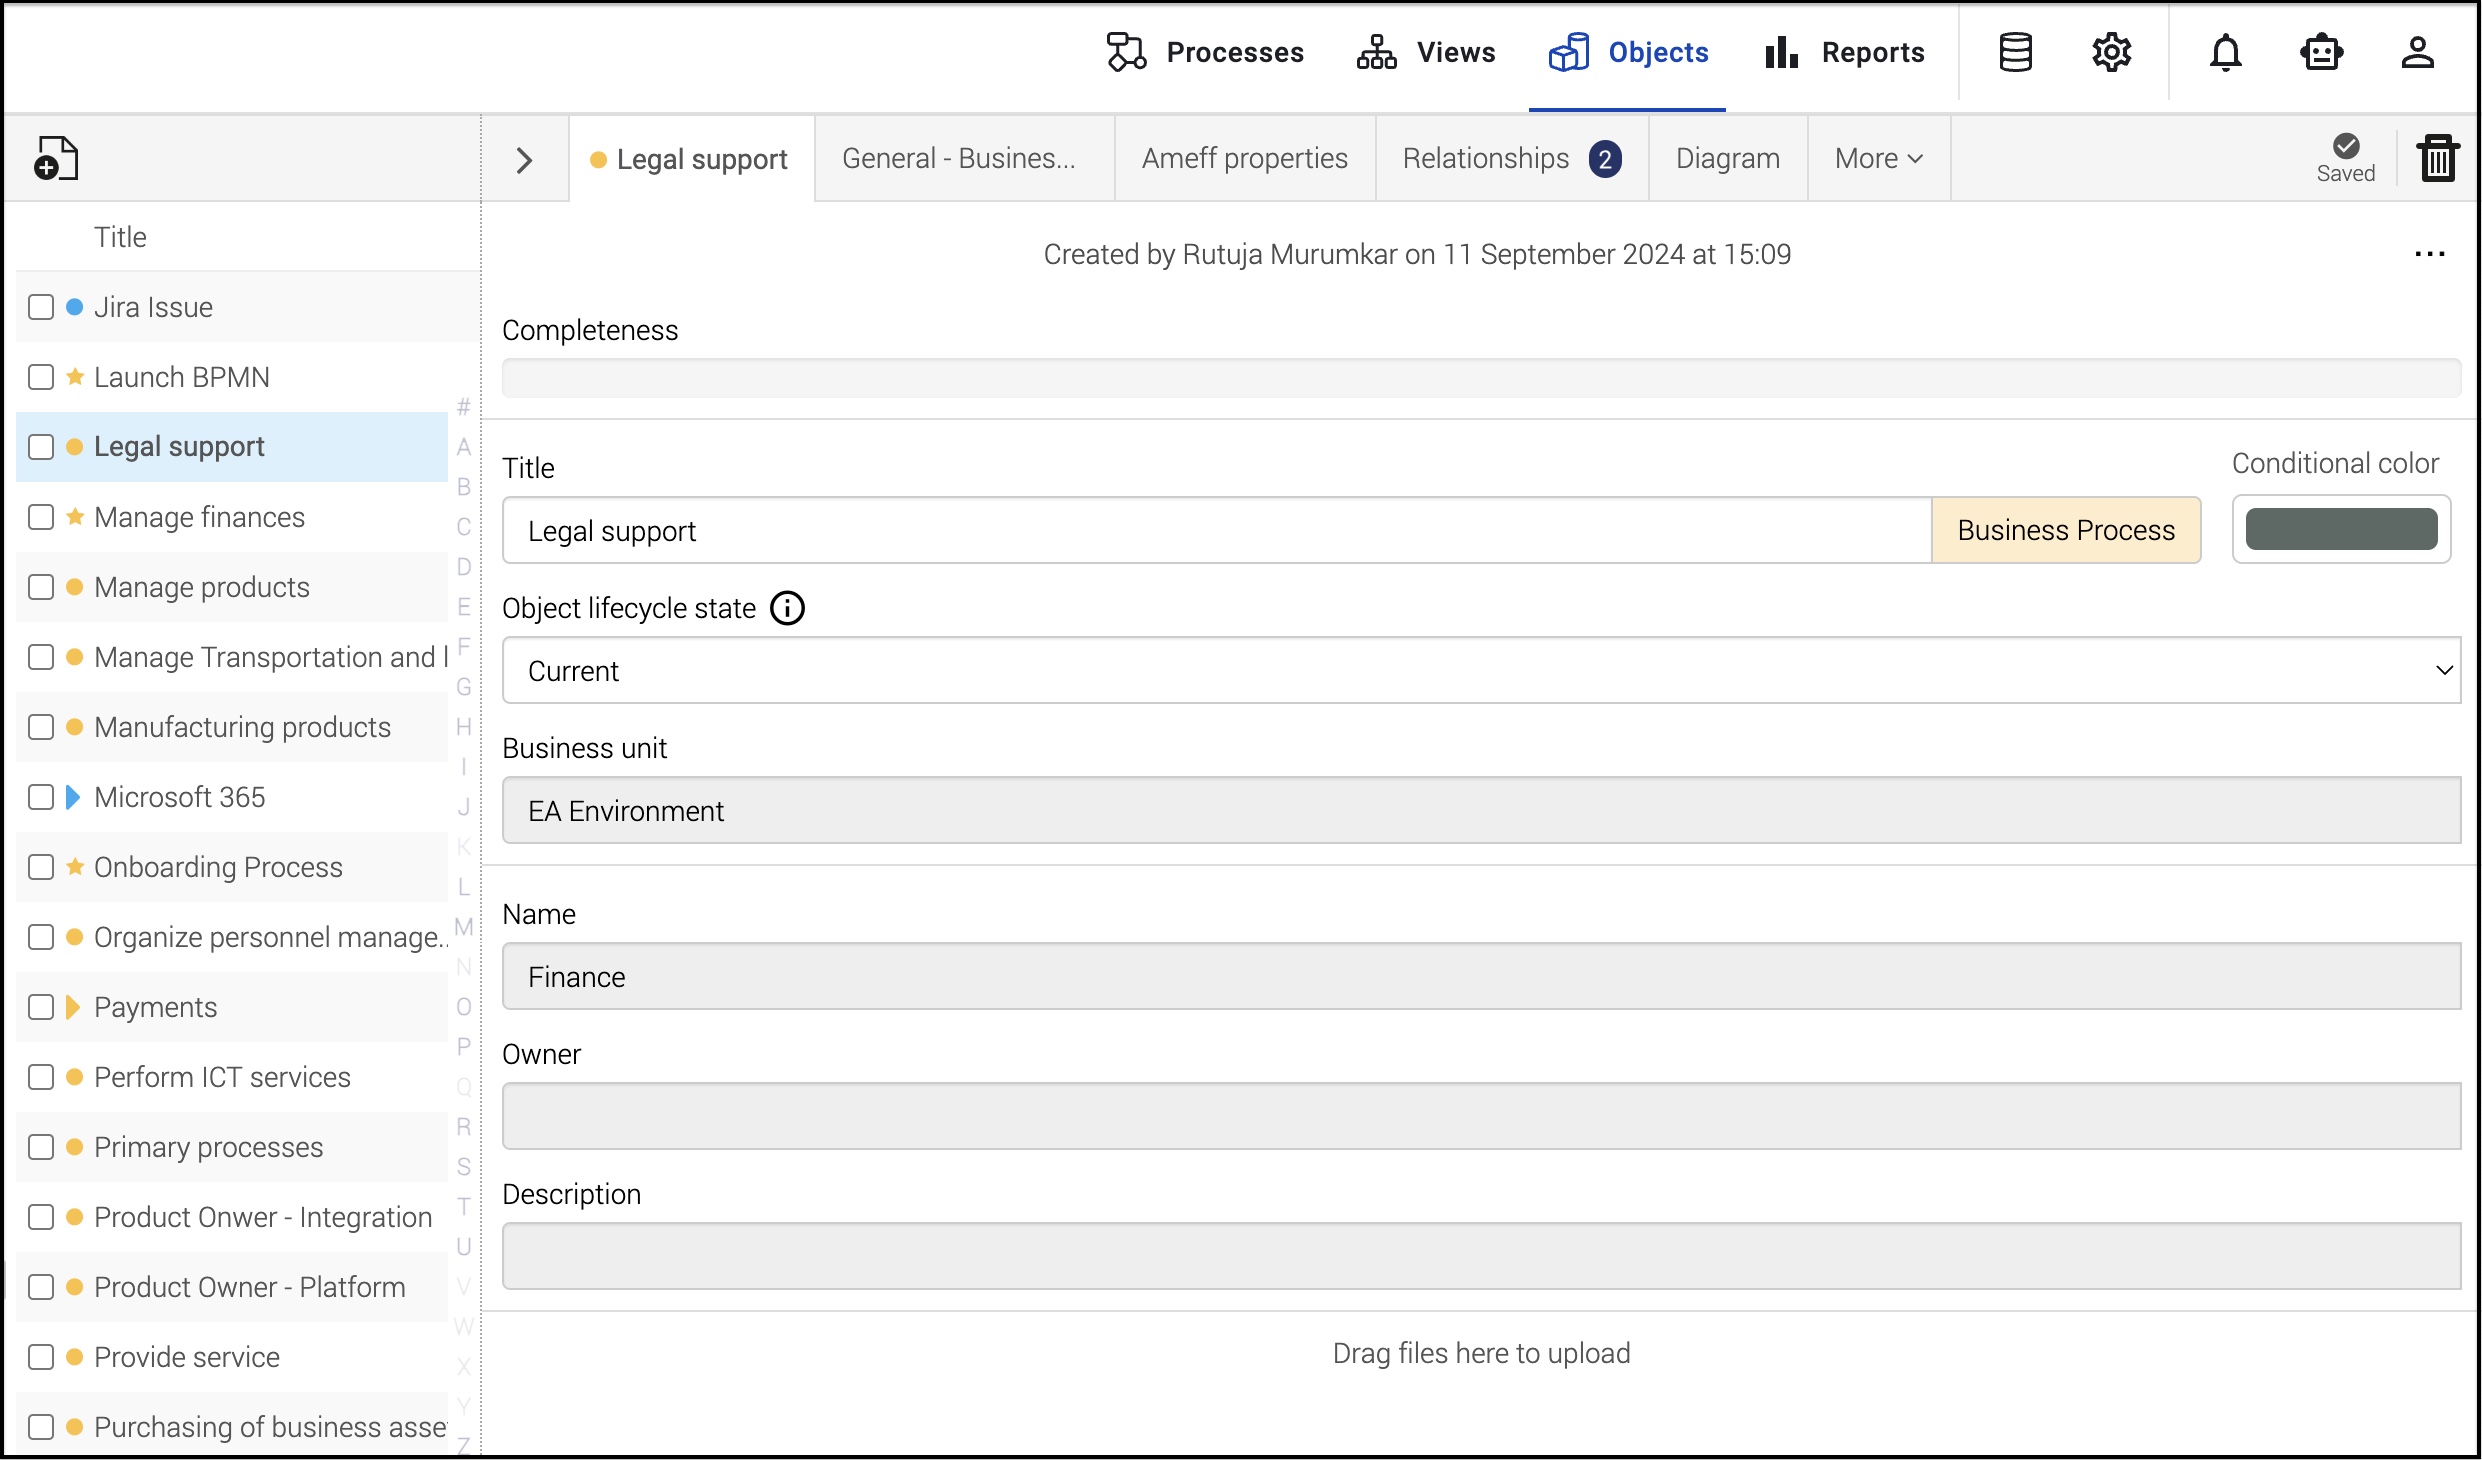Tick the Primary processes checkbox
Image resolution: width=2482 pixels, height=1460 pixels.
pyautogui.click(x=41, y=1147)
